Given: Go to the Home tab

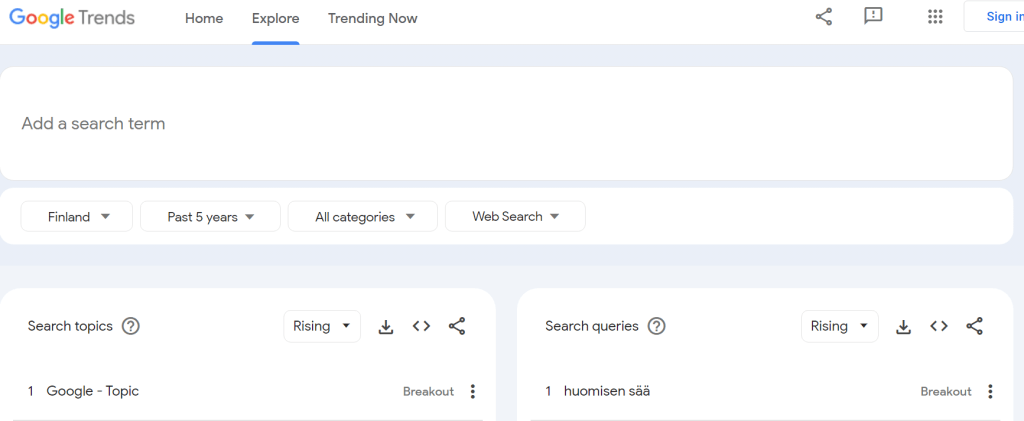Looking at the screenshot, I should [x=204, y=18].
